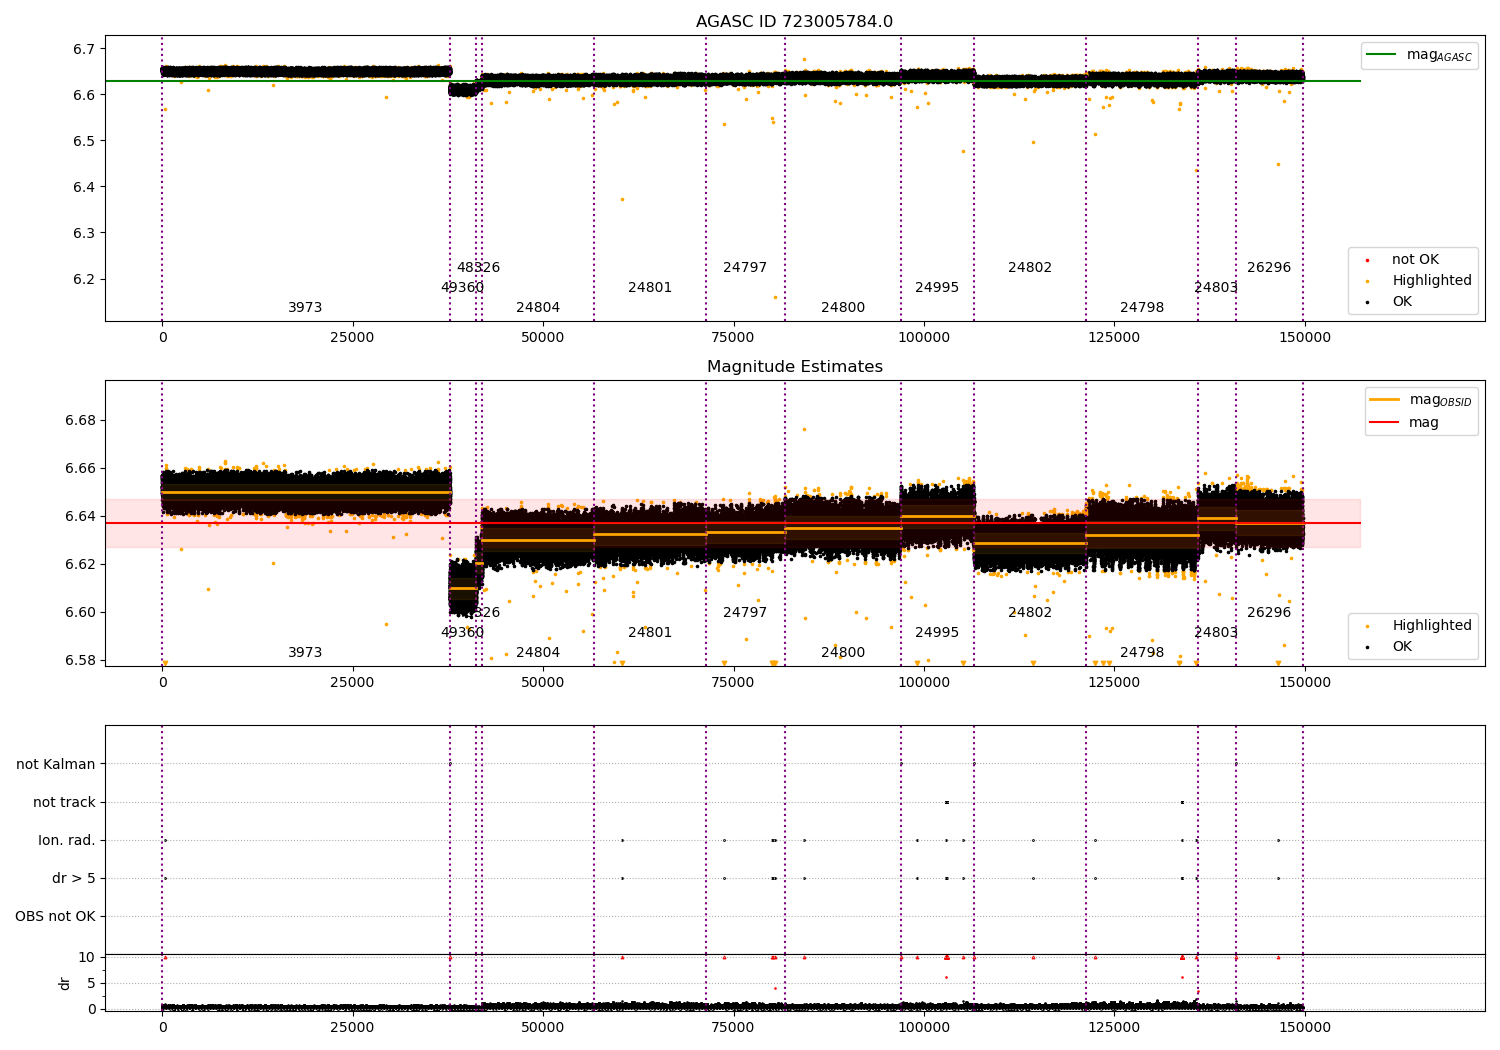Viewport: 1500px width, 1050px height.
Task: Click OBSID label 24803 in the Magnitude Estimates plot
Action: [x=1216, y=633]
